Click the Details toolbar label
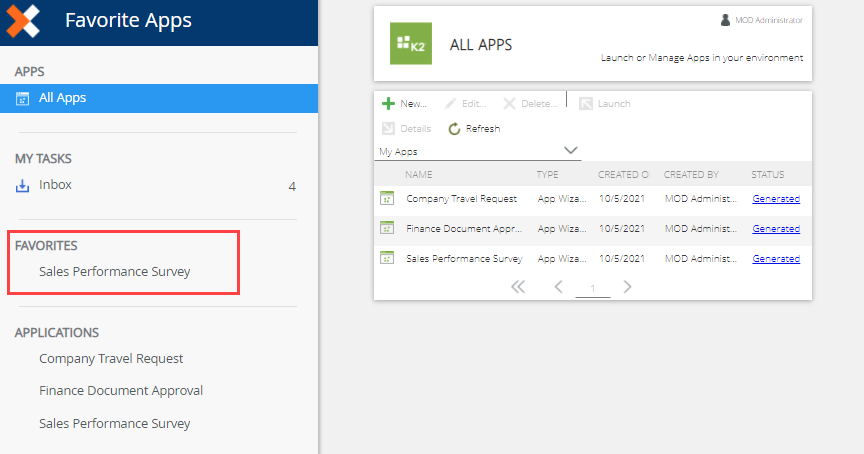The image size is (864, 454). tap(415, 128)
